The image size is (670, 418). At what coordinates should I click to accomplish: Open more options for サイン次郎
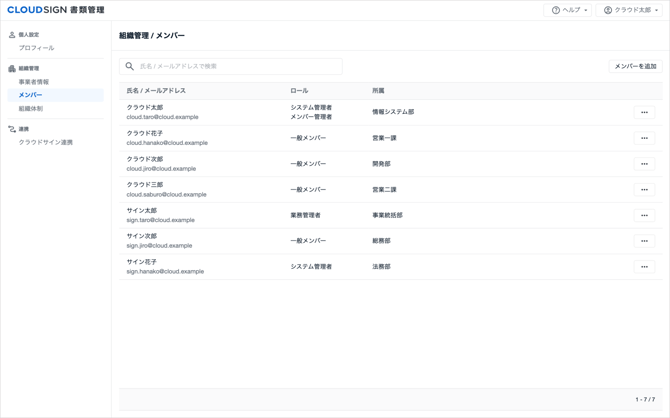644,241
